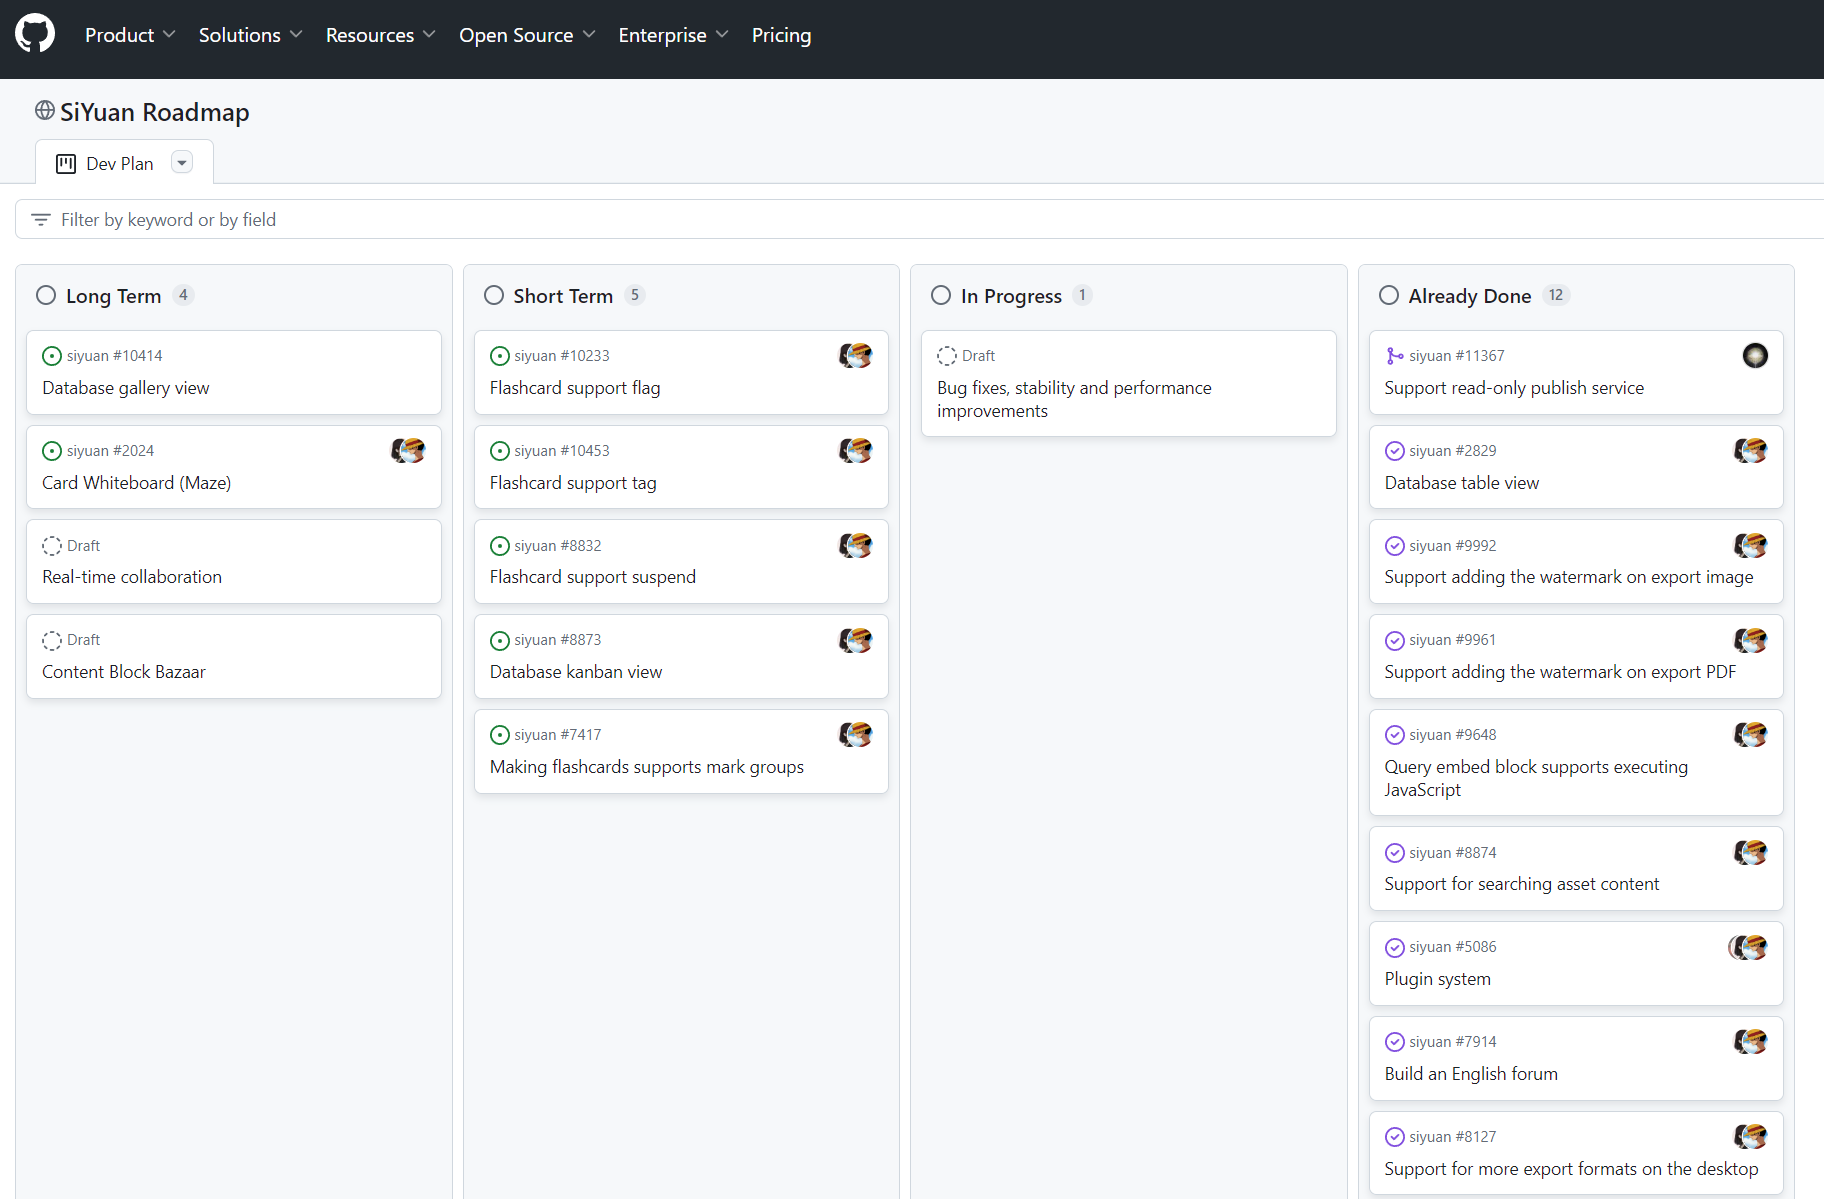Click the merged pull request icon for #11367
Screen dimensions: 1824x1199
coord(1395,356)
